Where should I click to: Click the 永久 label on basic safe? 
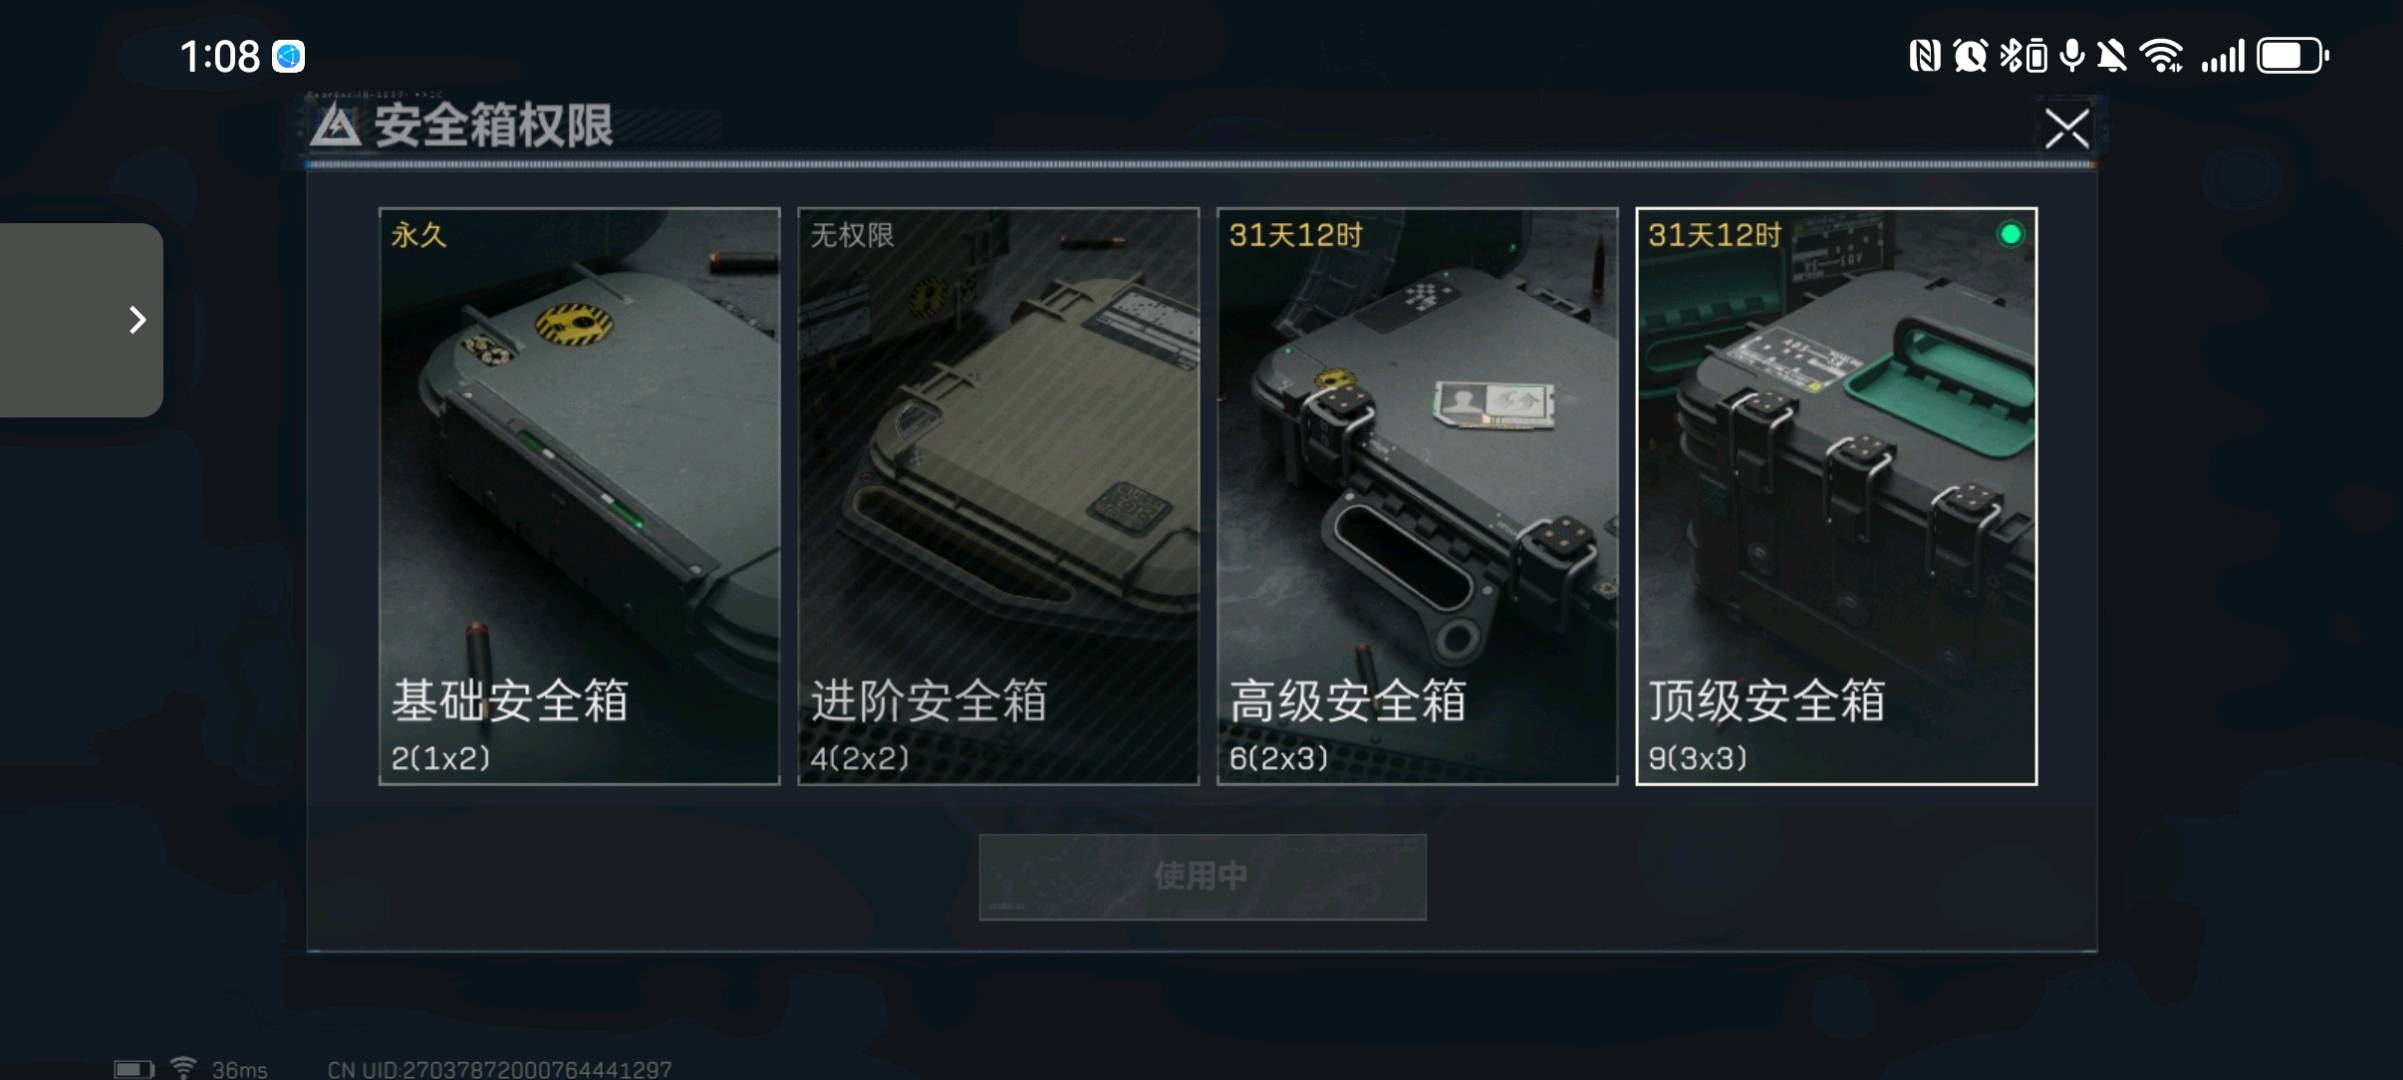point(418,235)
